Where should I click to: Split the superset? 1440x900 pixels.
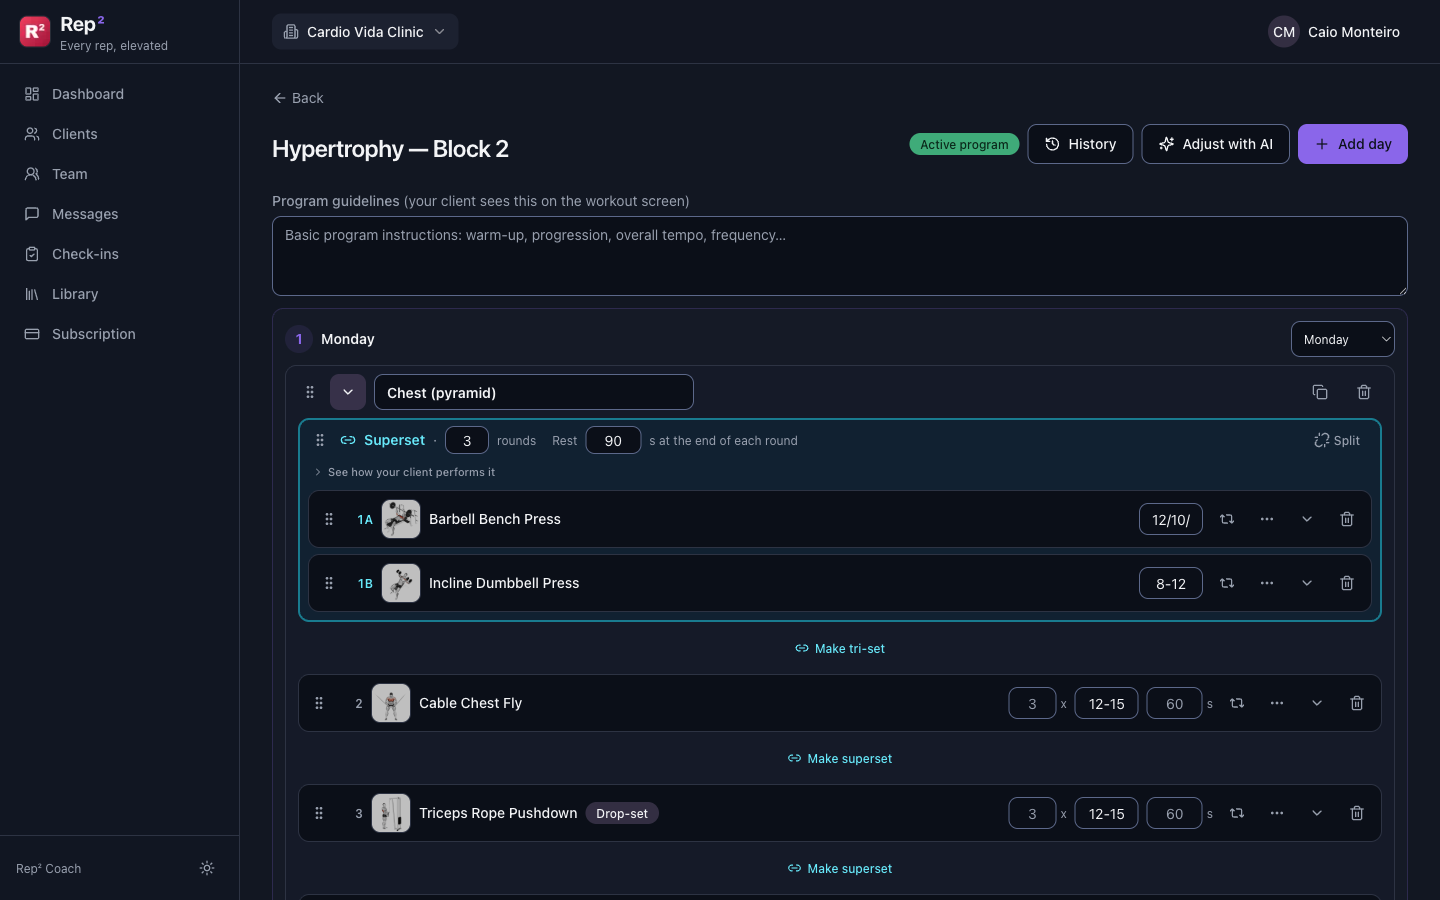[1336, 440]
